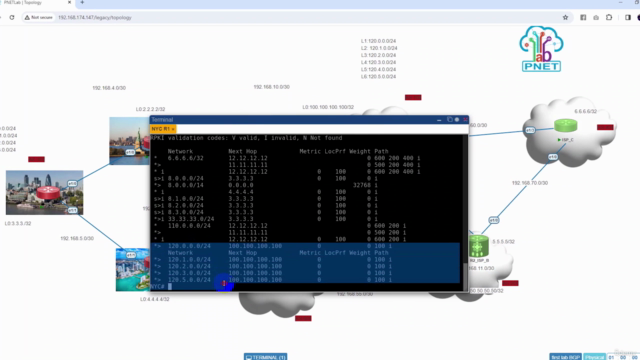Focus the address bar URL 192.168.174.147

[x=95, y=18]
